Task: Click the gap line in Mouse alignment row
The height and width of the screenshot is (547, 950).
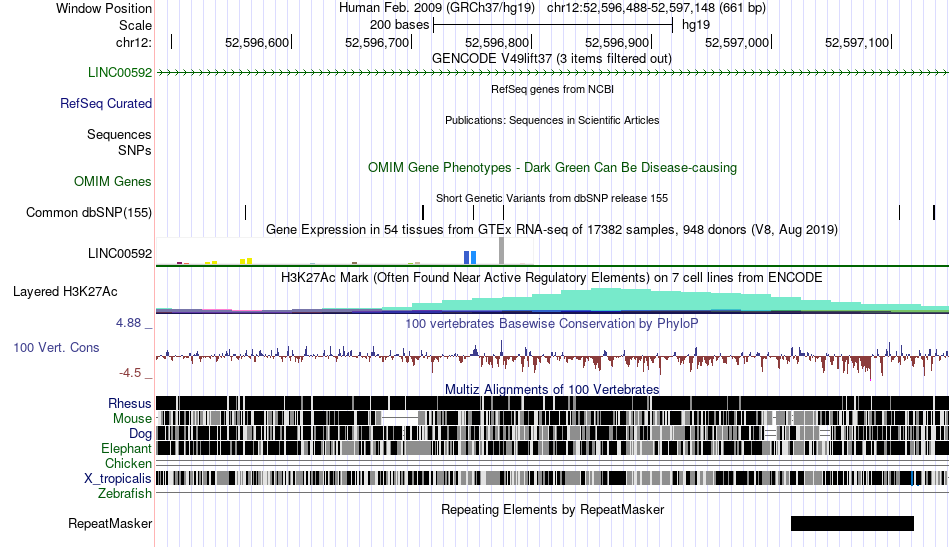Action: [x=400, y=418]
